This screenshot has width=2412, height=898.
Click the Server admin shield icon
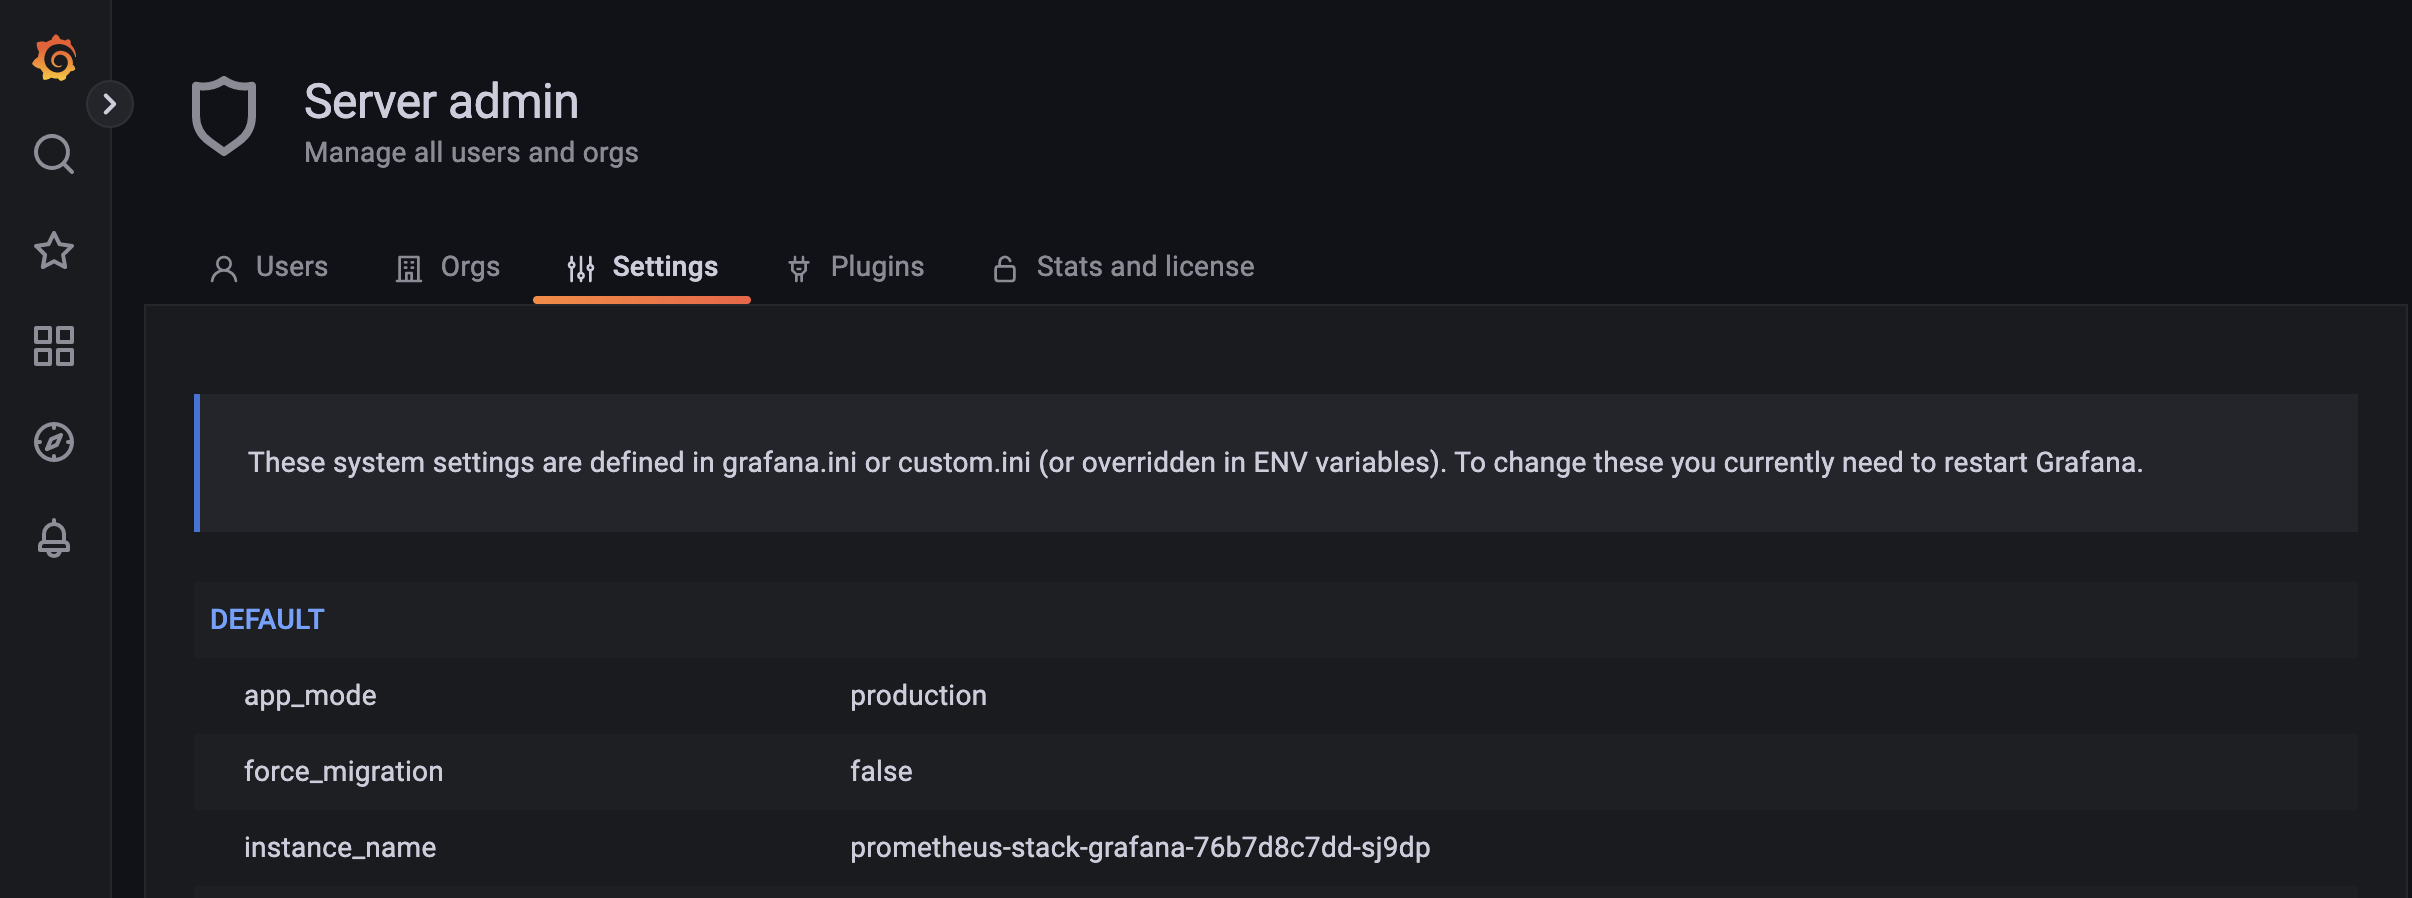[x=224, y=116]
